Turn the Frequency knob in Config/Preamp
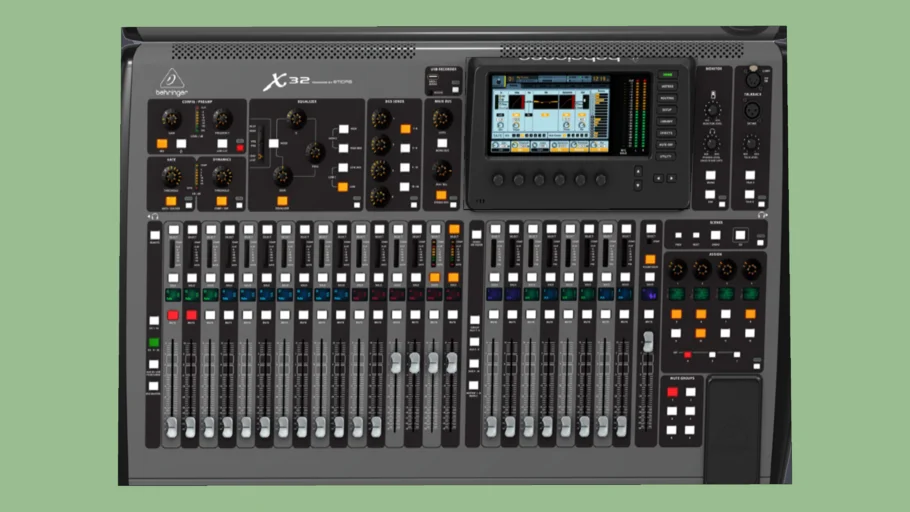 [x=222, y=119]
